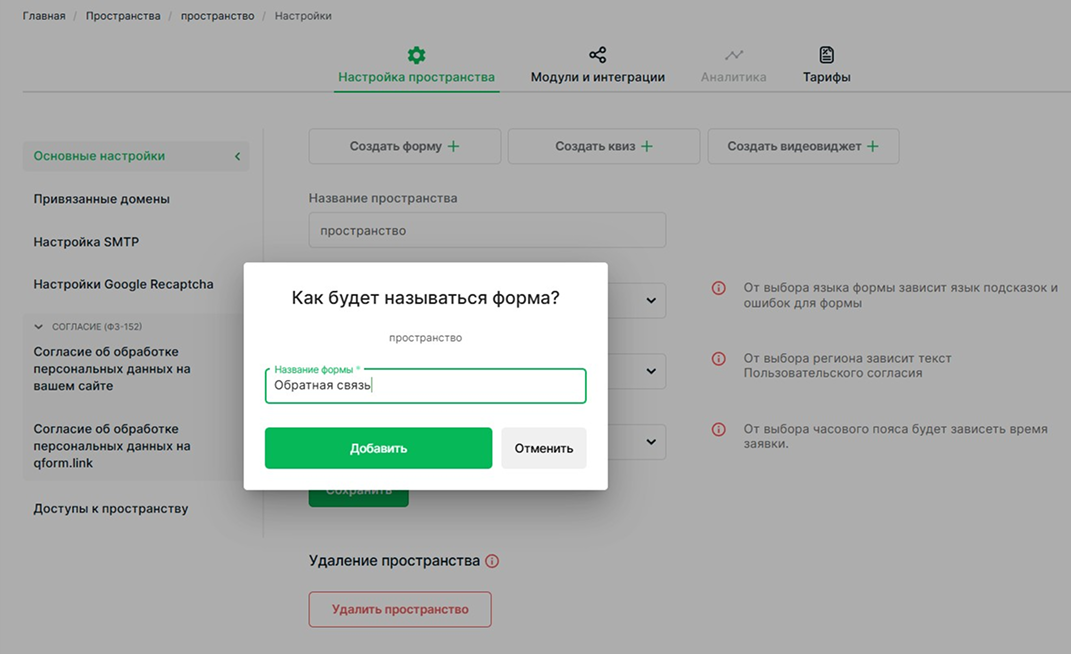Click the gear icon above Настройка пространства
The image size is (1071, 655).
416,55
